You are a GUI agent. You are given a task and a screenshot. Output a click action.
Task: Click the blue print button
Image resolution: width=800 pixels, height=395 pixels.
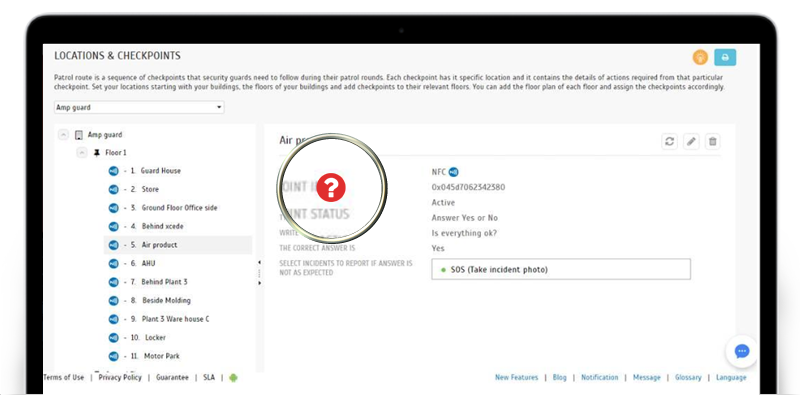pos(725,57)
